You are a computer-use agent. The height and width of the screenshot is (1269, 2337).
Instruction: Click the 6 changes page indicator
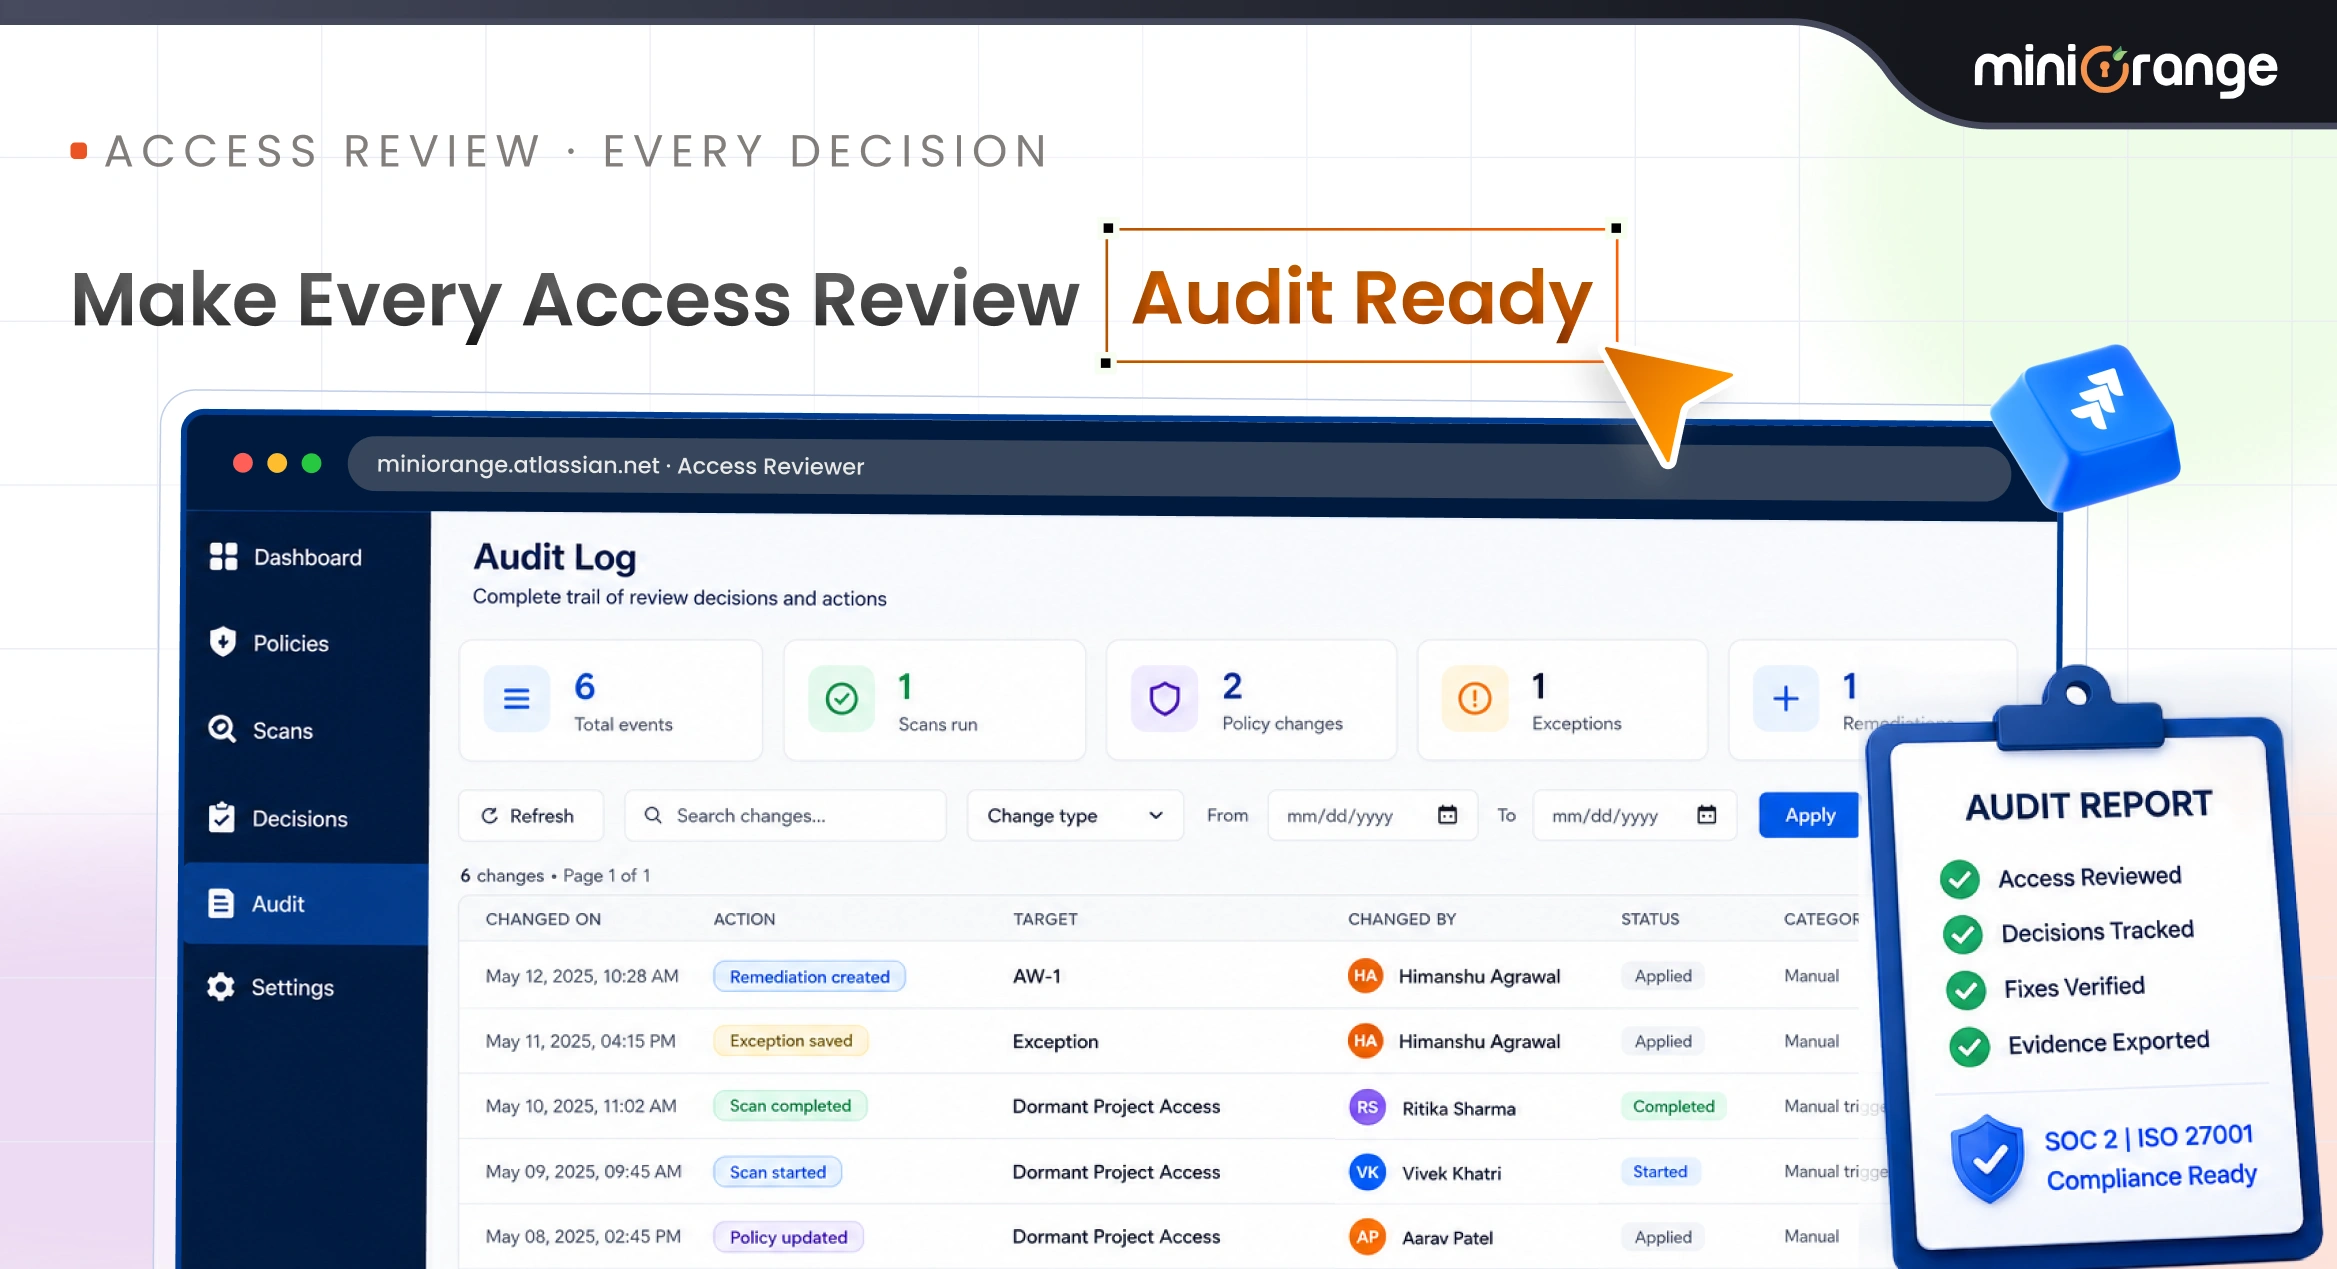(x=555, y=876)
